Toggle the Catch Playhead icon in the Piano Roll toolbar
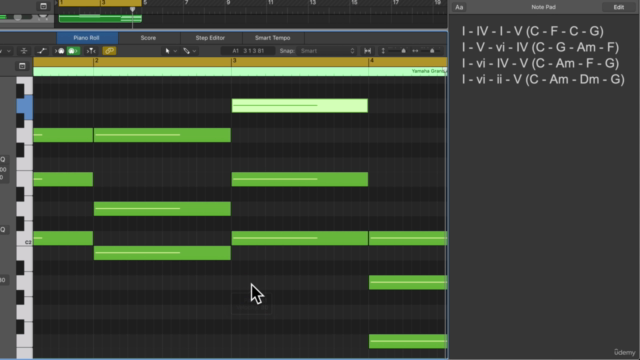 point(91,51)
